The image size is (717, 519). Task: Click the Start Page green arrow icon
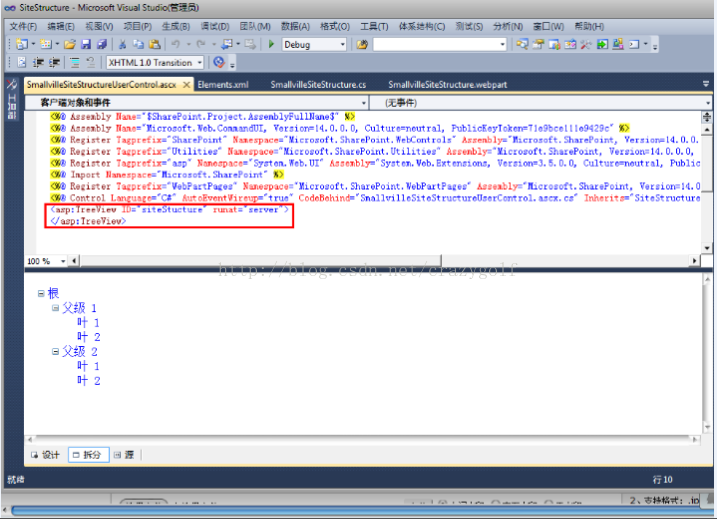602,44
